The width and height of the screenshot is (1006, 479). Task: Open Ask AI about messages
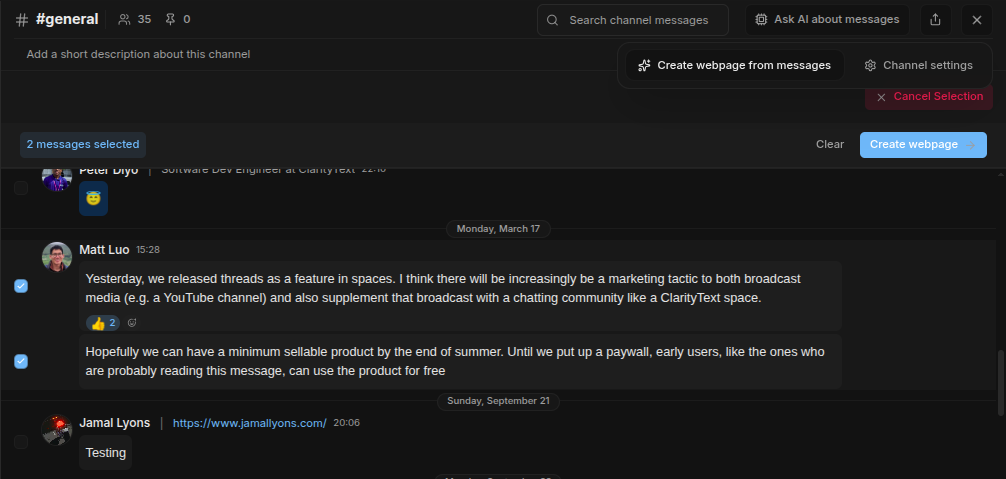[827, 20]
